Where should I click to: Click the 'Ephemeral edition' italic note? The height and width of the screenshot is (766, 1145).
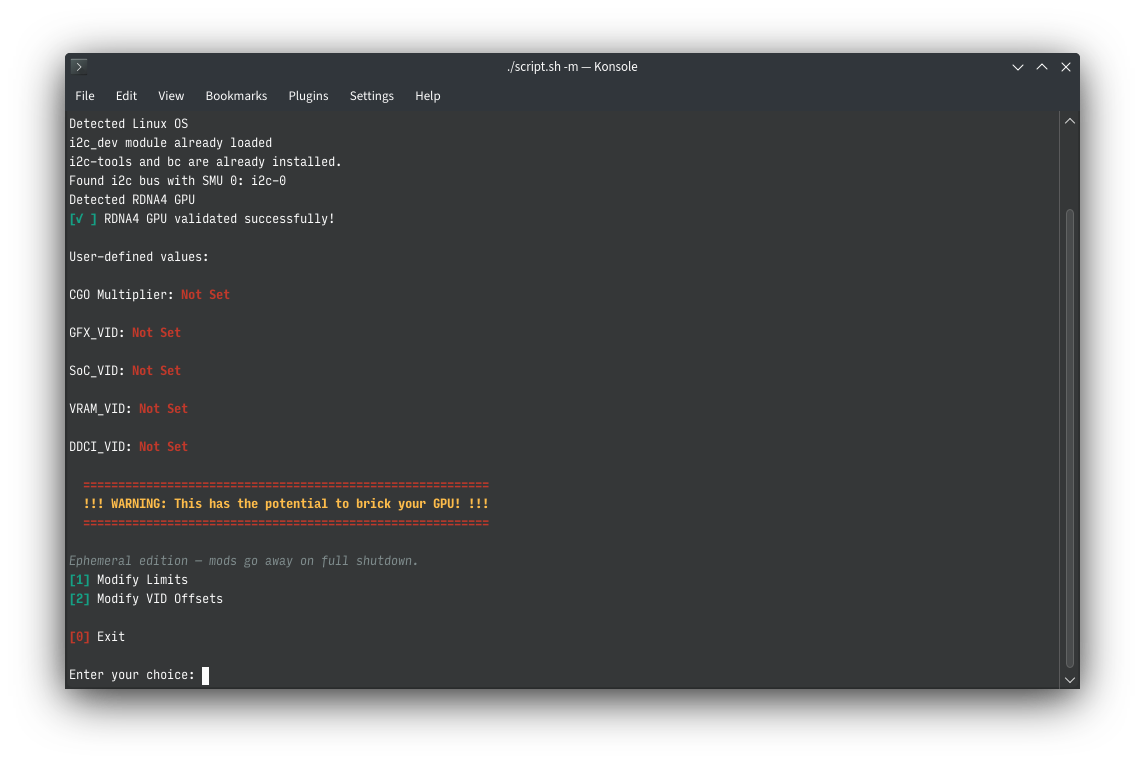244,561
